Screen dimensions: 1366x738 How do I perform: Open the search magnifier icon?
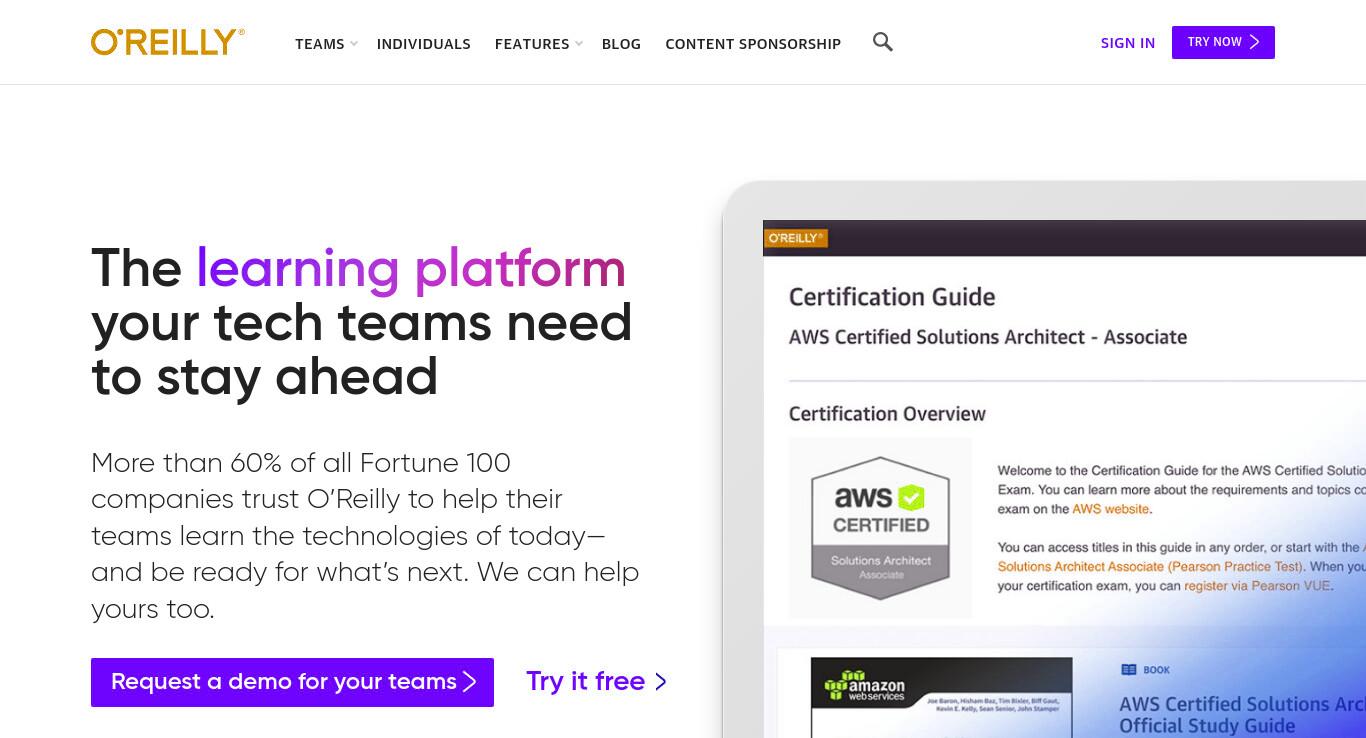(882, 42)
